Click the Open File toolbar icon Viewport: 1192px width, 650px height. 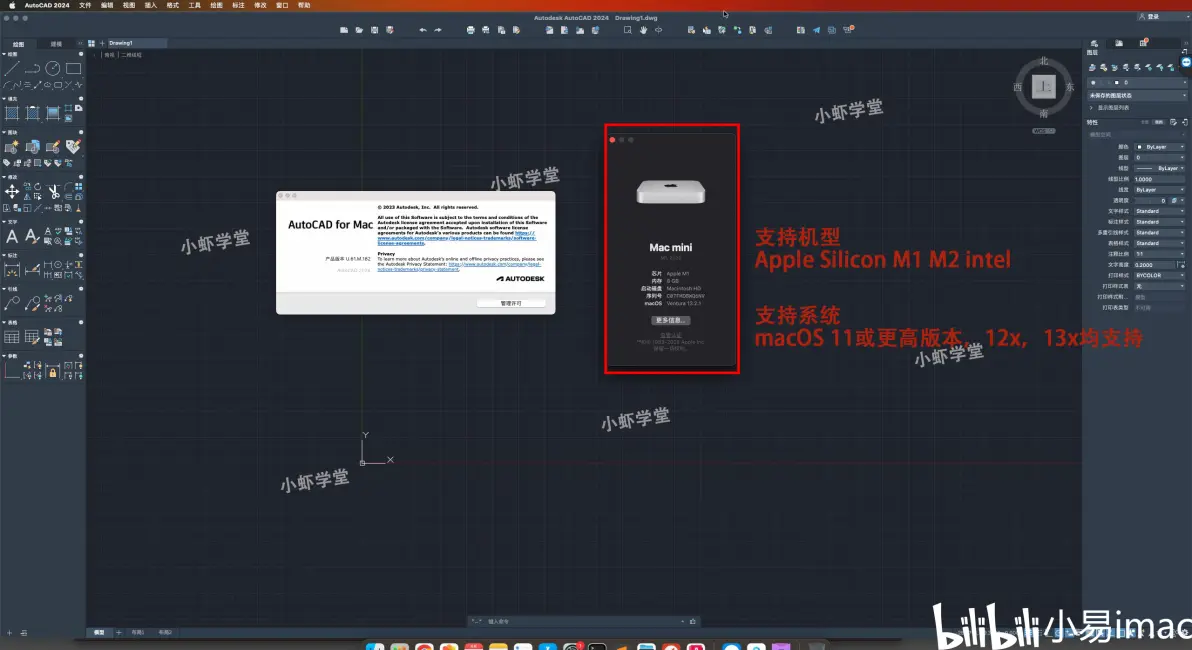pos(359,30)
